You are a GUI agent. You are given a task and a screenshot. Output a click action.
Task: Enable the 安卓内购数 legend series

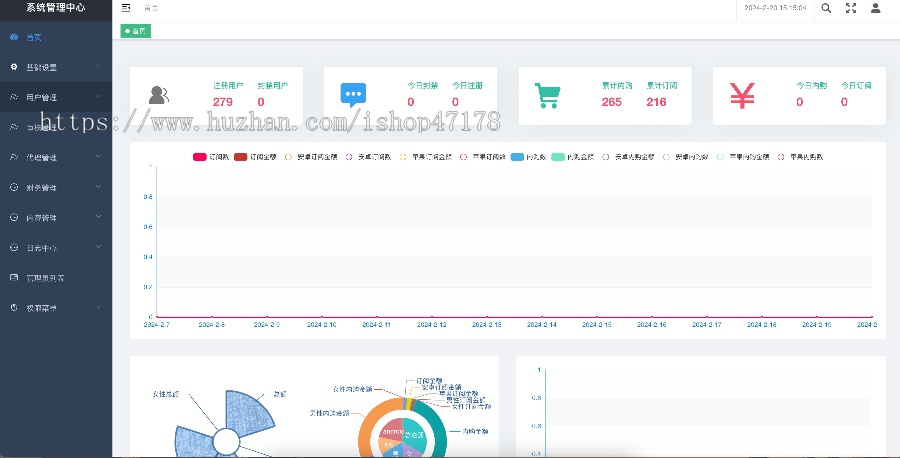685,157
